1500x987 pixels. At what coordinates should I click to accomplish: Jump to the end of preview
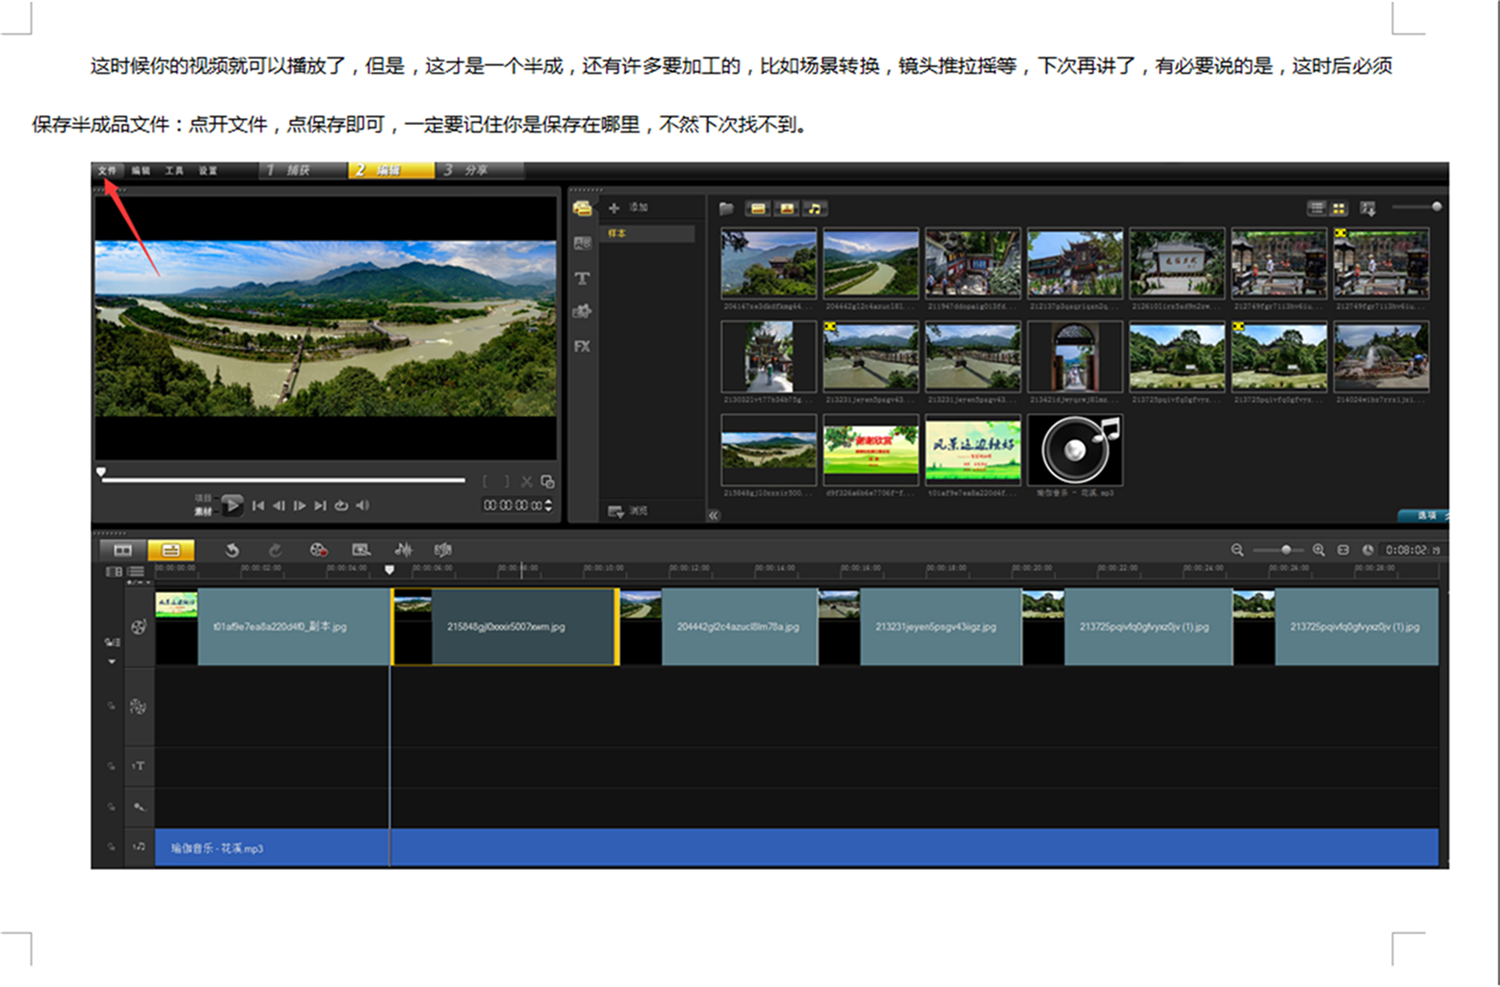tap(320, 506)
